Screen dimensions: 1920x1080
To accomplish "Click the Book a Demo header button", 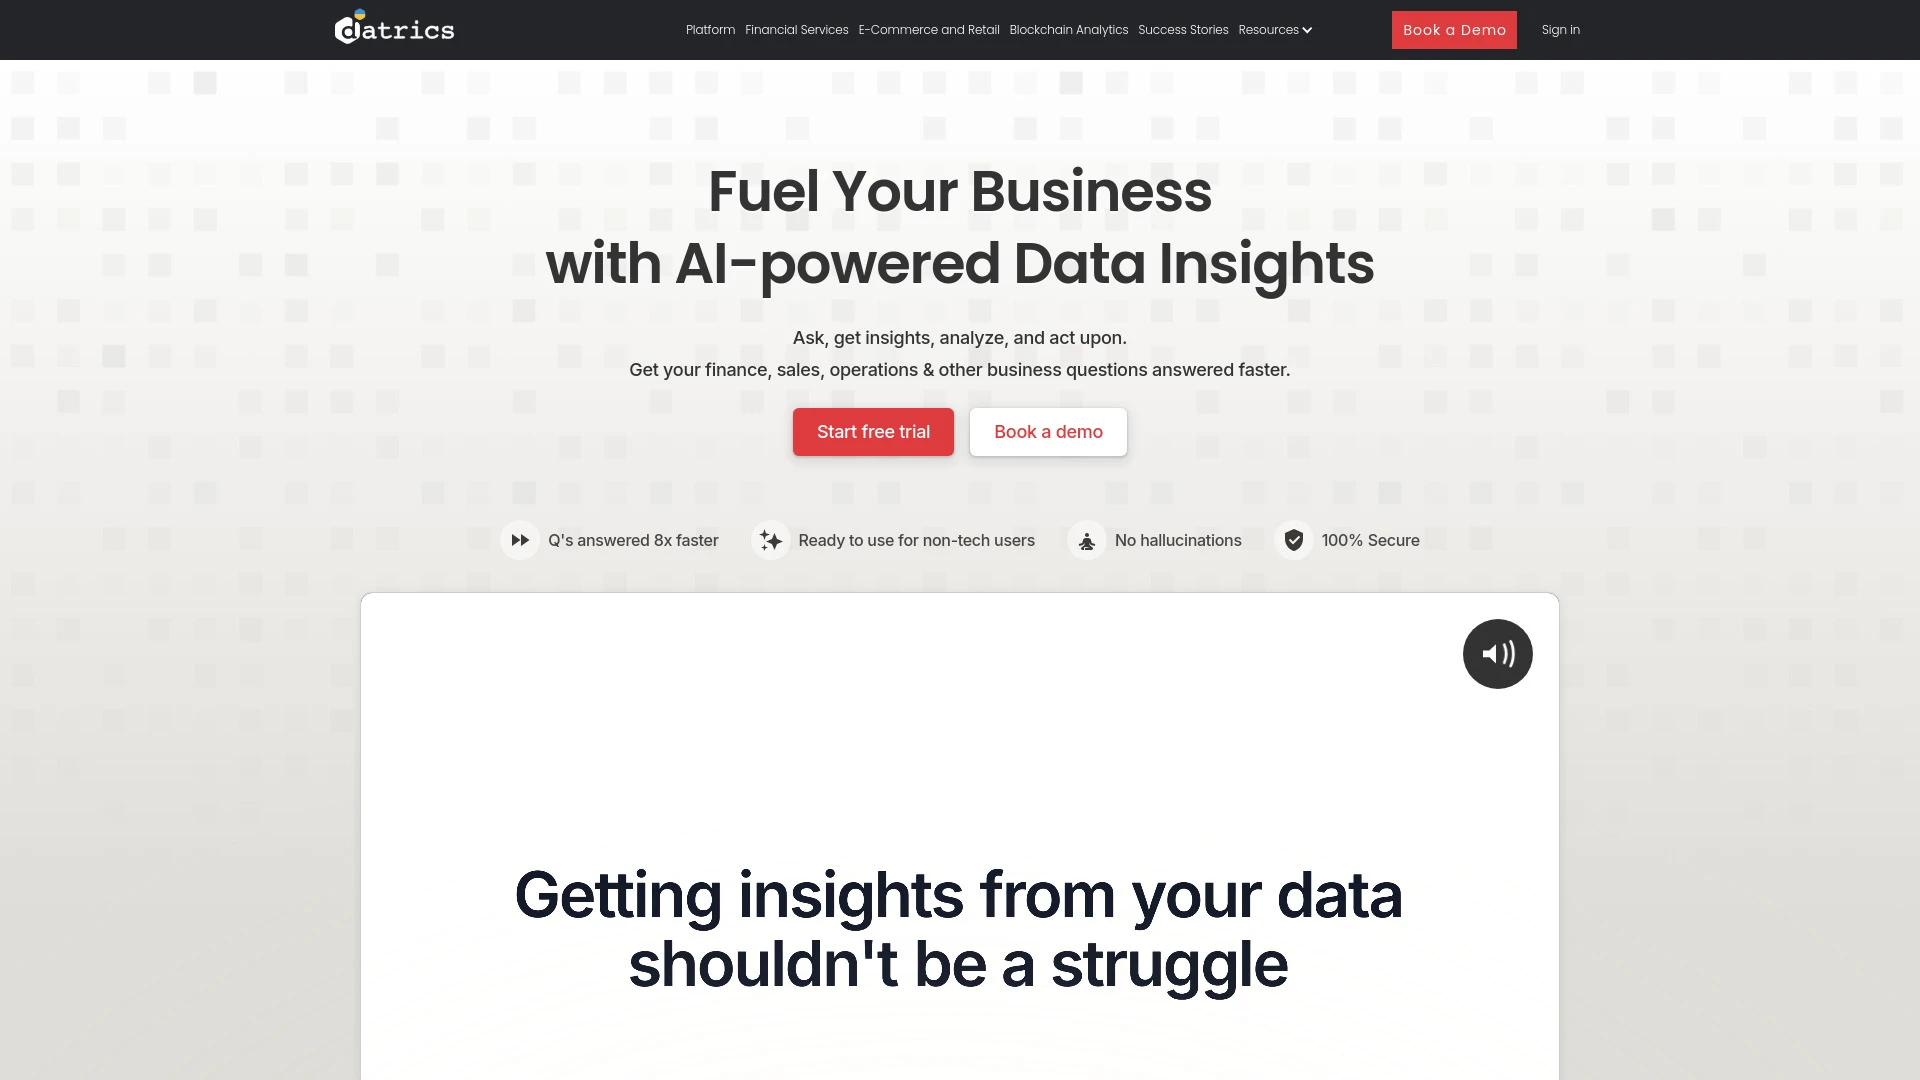I will click(x=1453, y=29).
